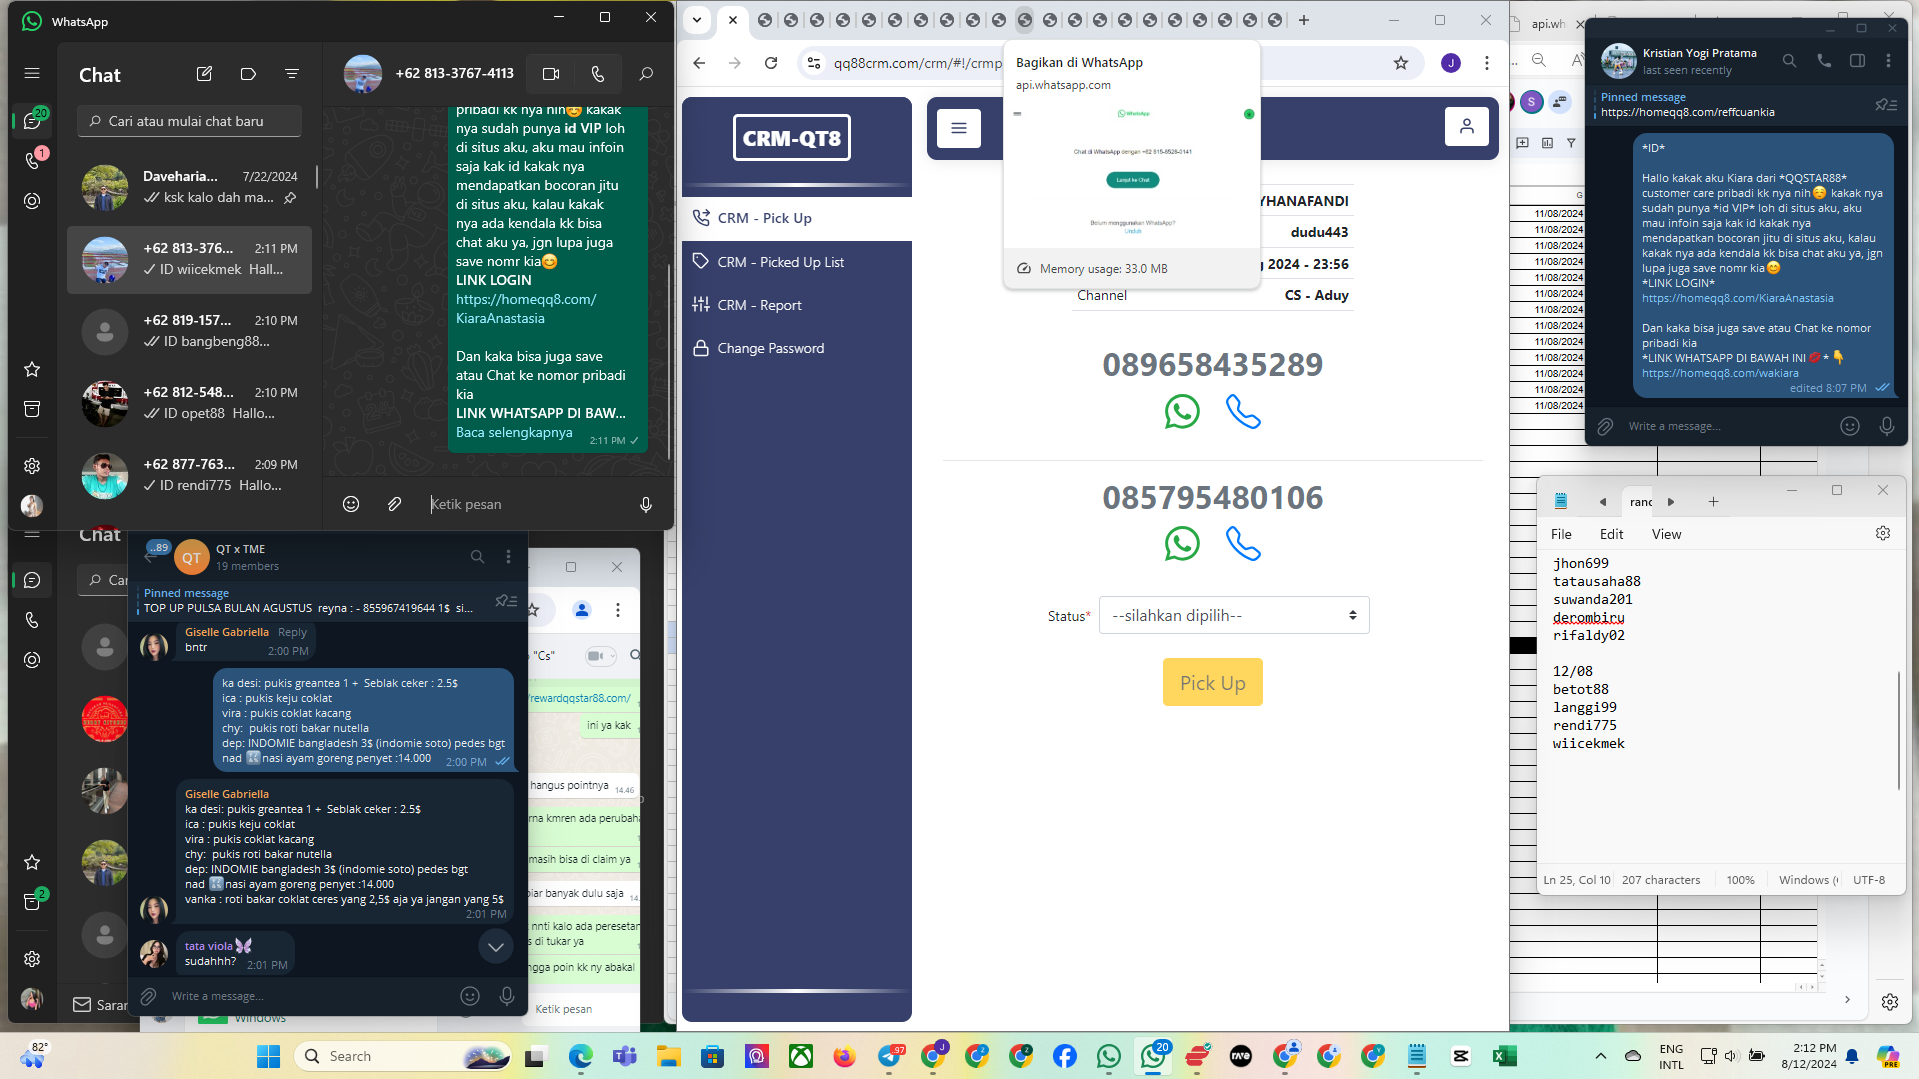Click the yellow Pick Up button

coord(1212,682)
